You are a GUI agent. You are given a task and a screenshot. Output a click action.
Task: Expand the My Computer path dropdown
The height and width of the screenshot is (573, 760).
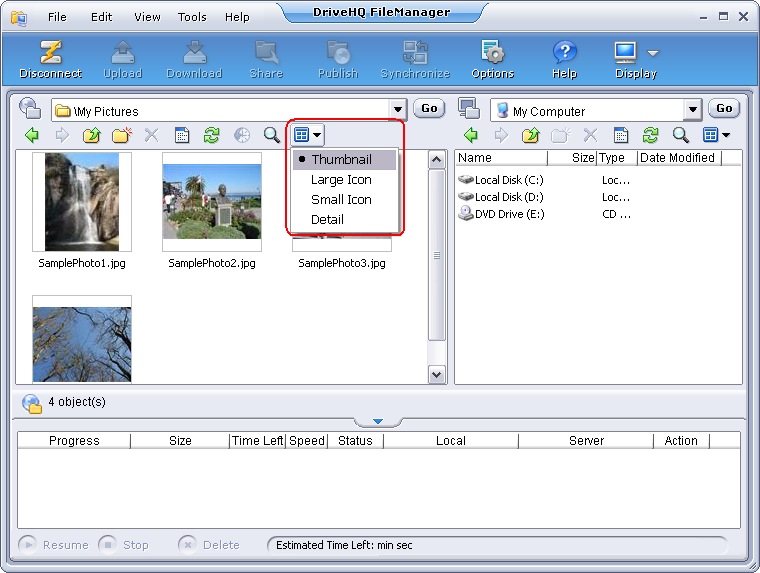pyautogui.click(x=693, y=110)
